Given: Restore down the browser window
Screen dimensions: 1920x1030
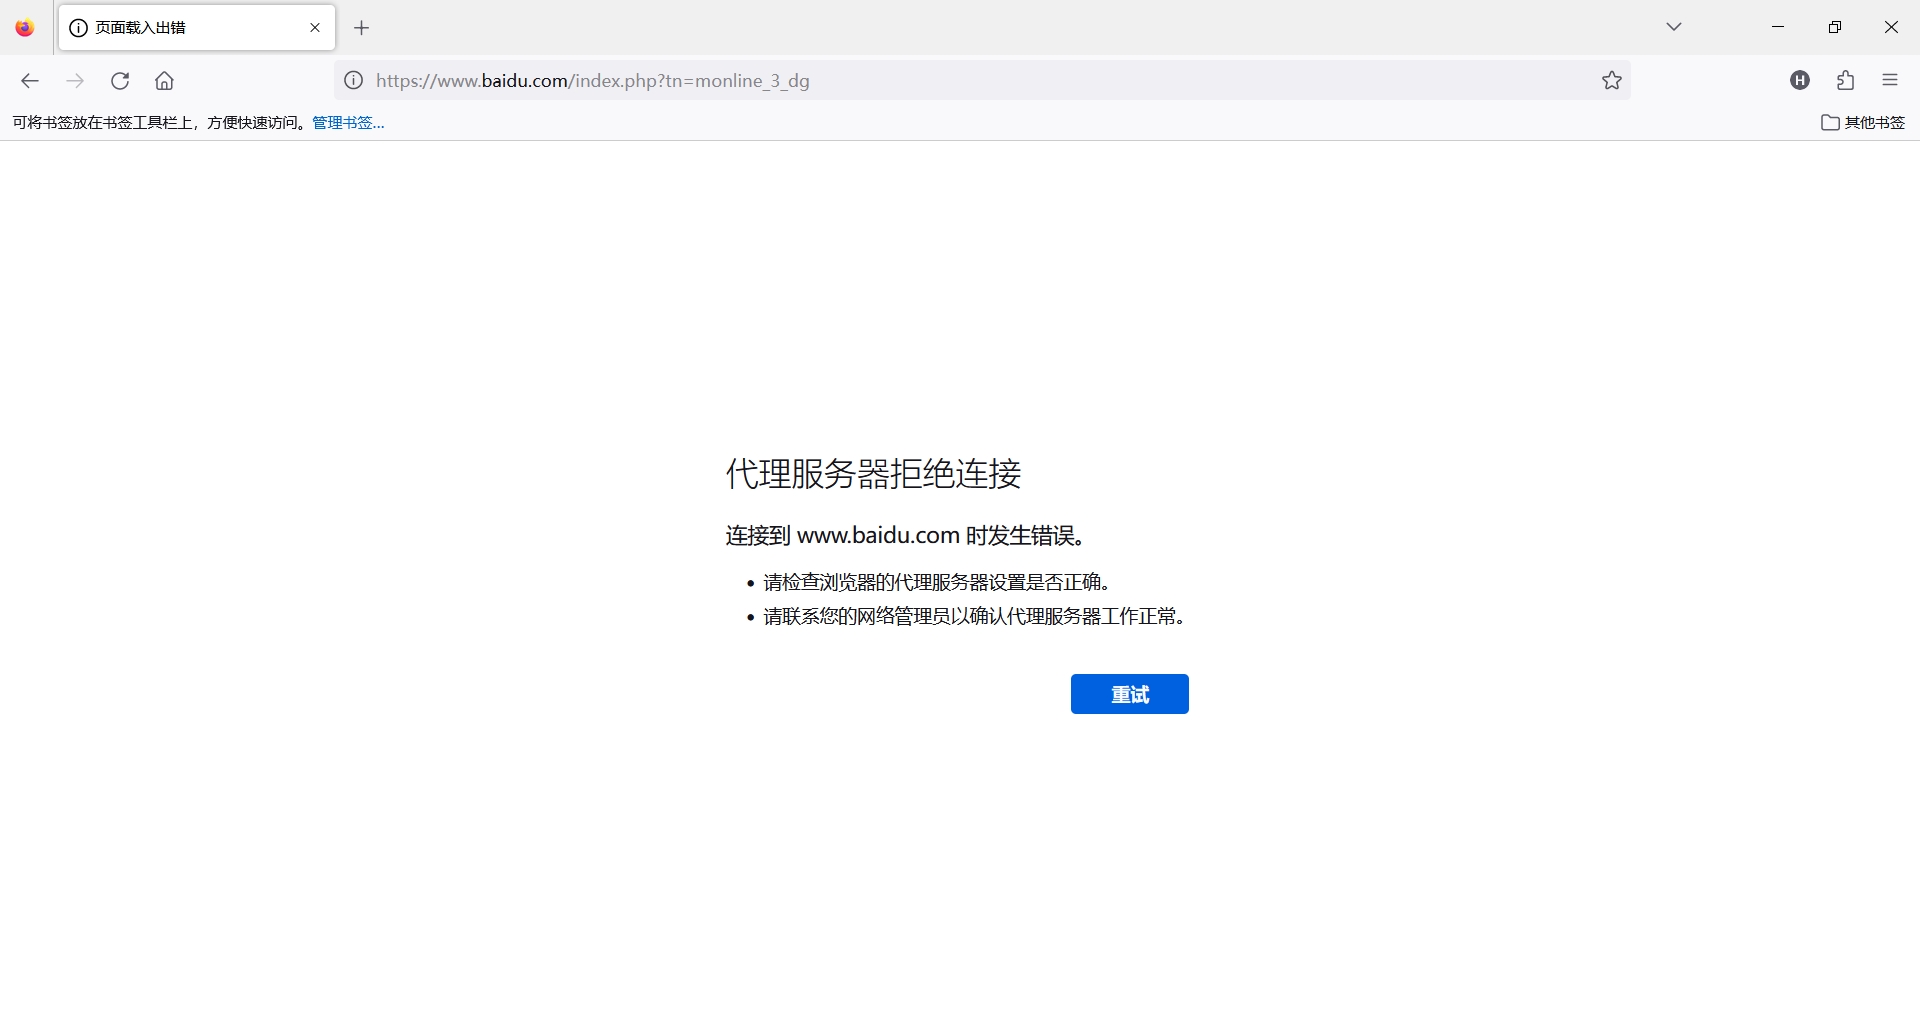Looking at the screenshot, I should [1835, 27].
